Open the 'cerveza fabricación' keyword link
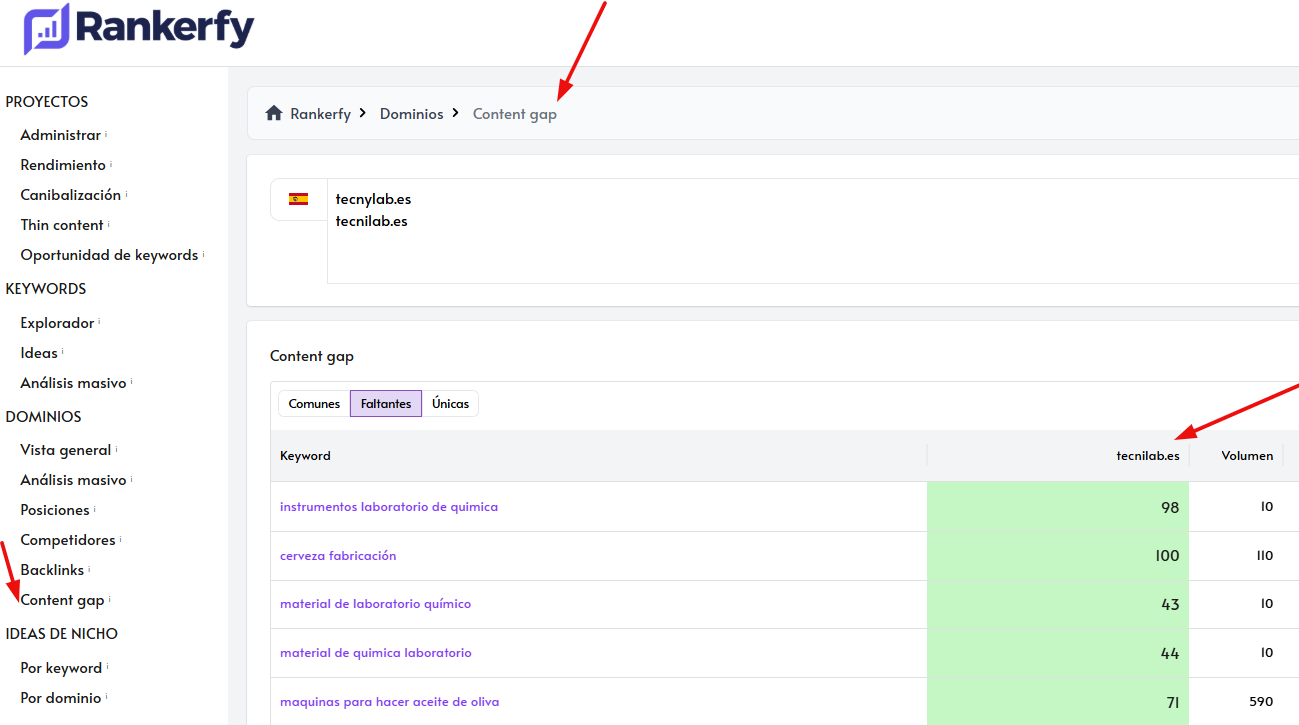The height and width of the screenshot is (725, 1299). click(x=338, y=556)
